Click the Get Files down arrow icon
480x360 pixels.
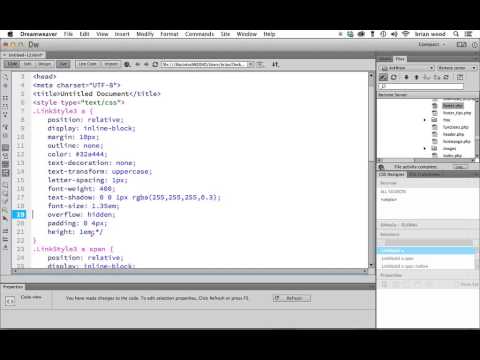[406, 77]
